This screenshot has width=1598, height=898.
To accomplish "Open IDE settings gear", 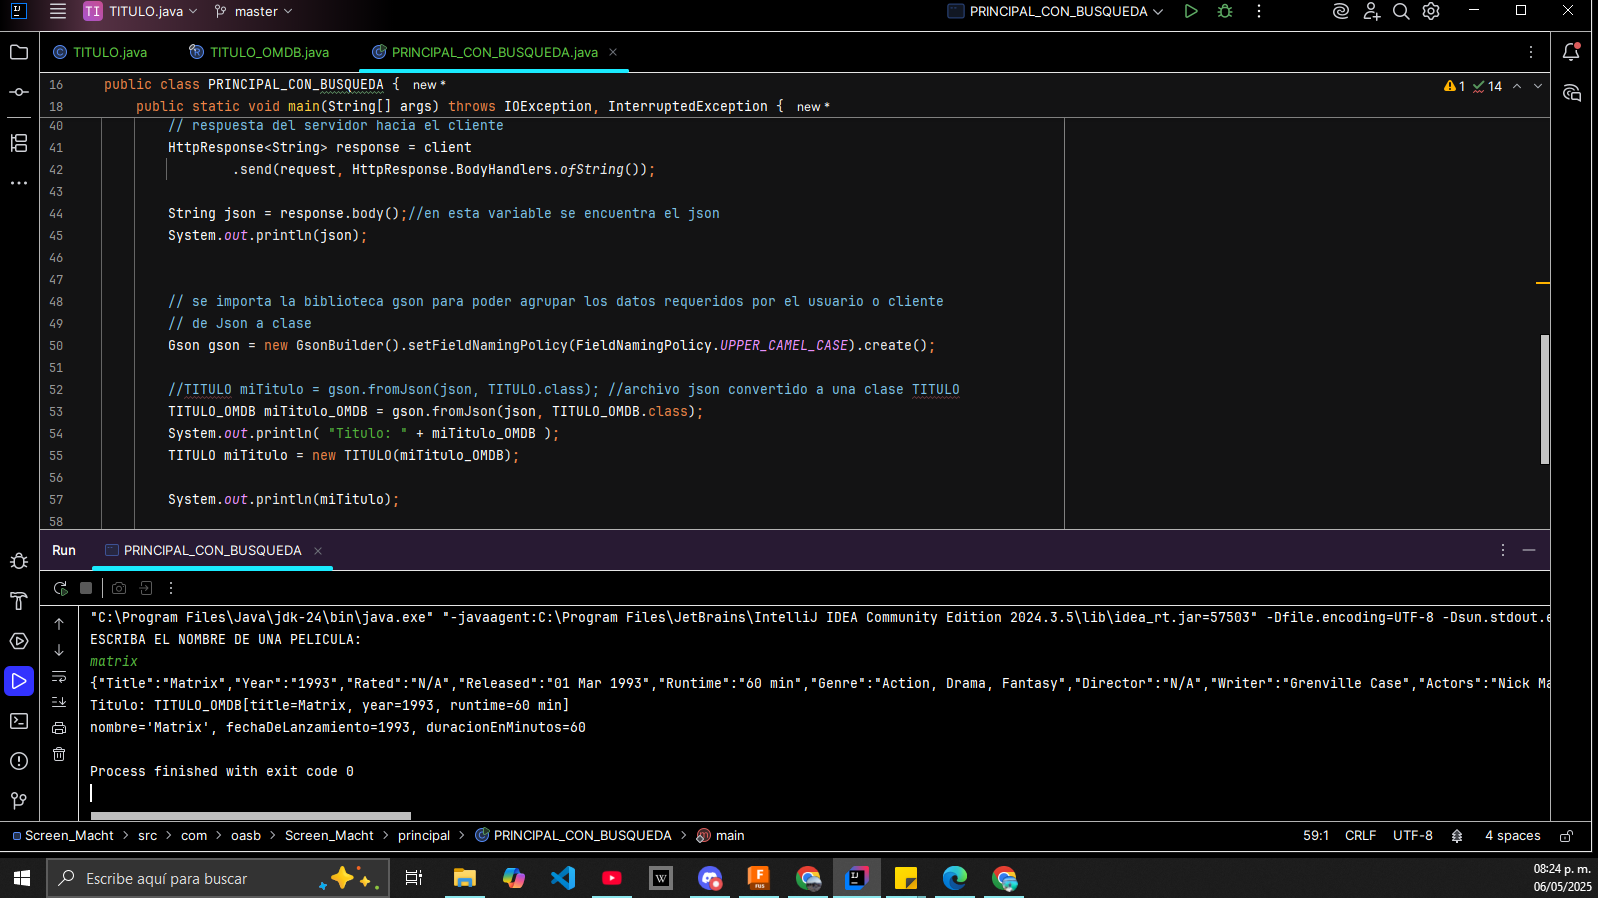I will click(x=1431, y=11).
